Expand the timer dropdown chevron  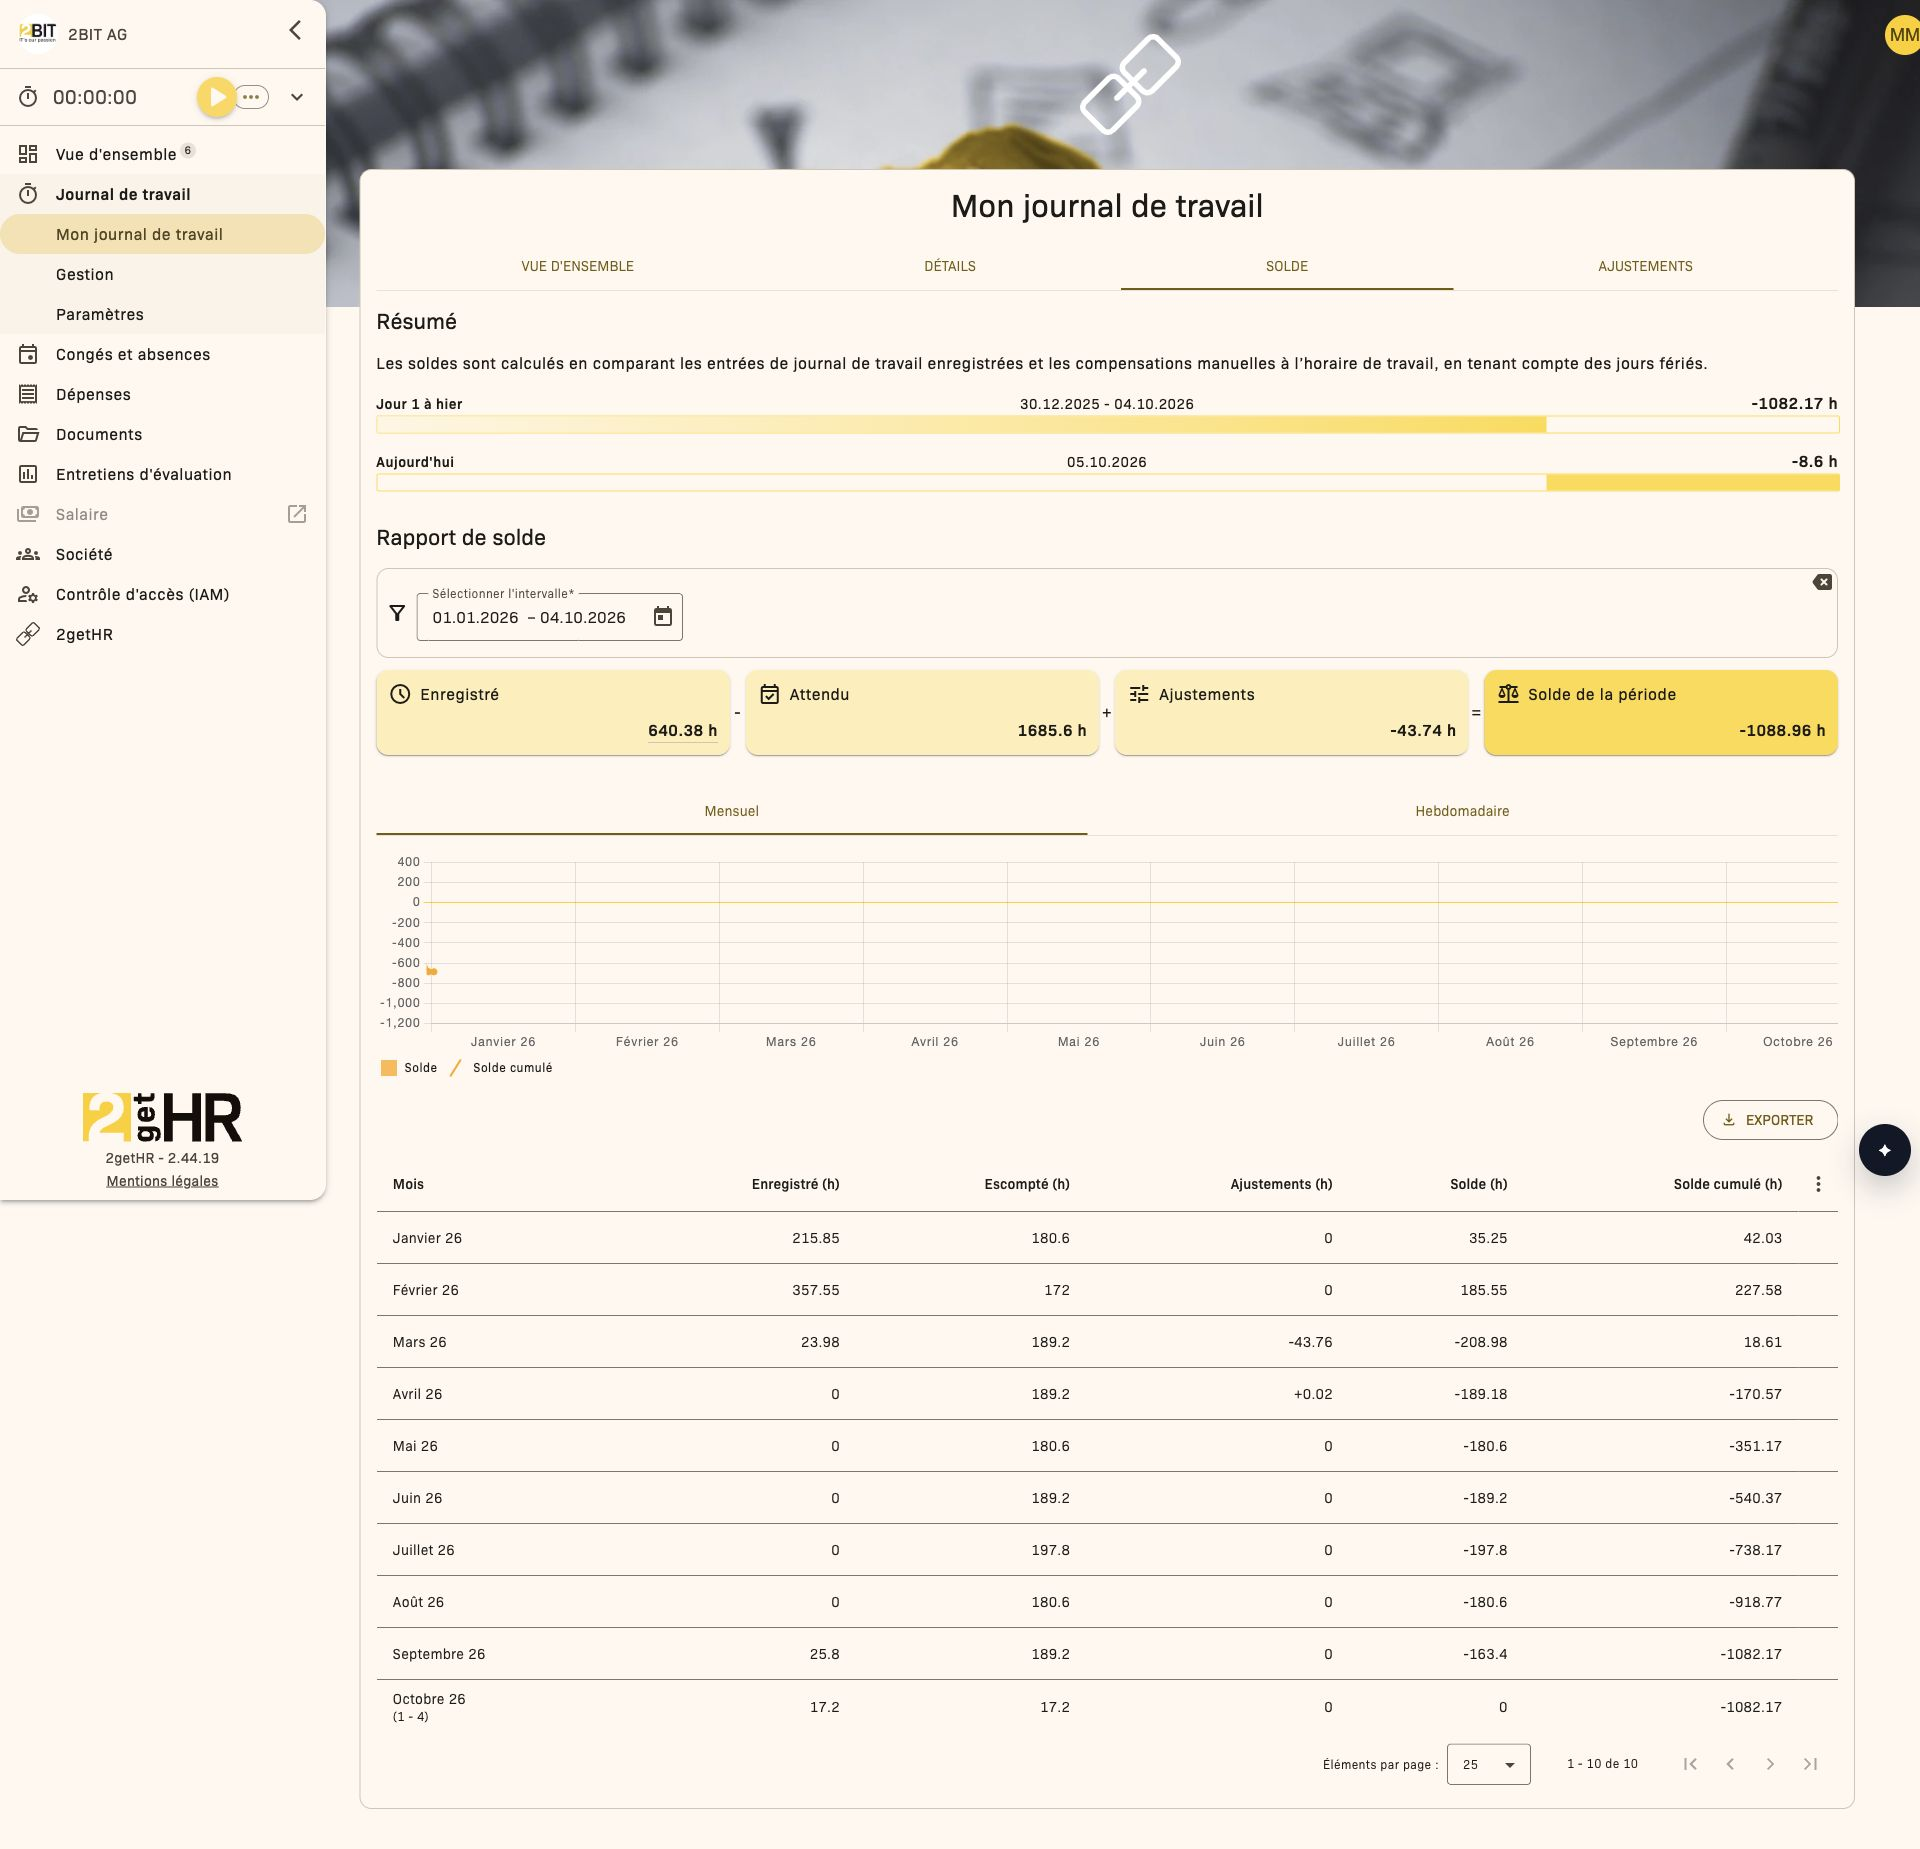297,97
